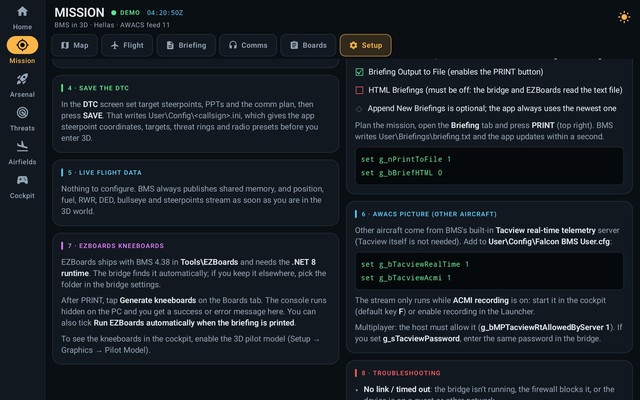Click the 04:20:50Z clock readout
The width and height of the screenshot is (640, 400).
pyautogui.click(x=165, y=13)
